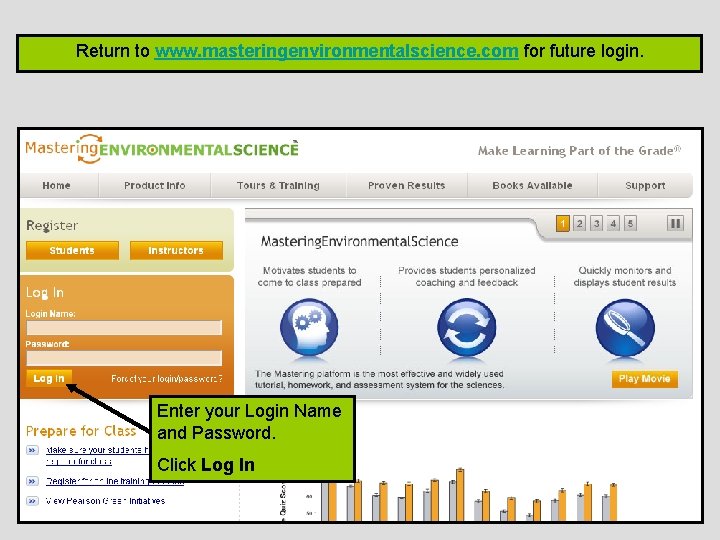Click the Play Movie button
720x540 pixels.
645,379
